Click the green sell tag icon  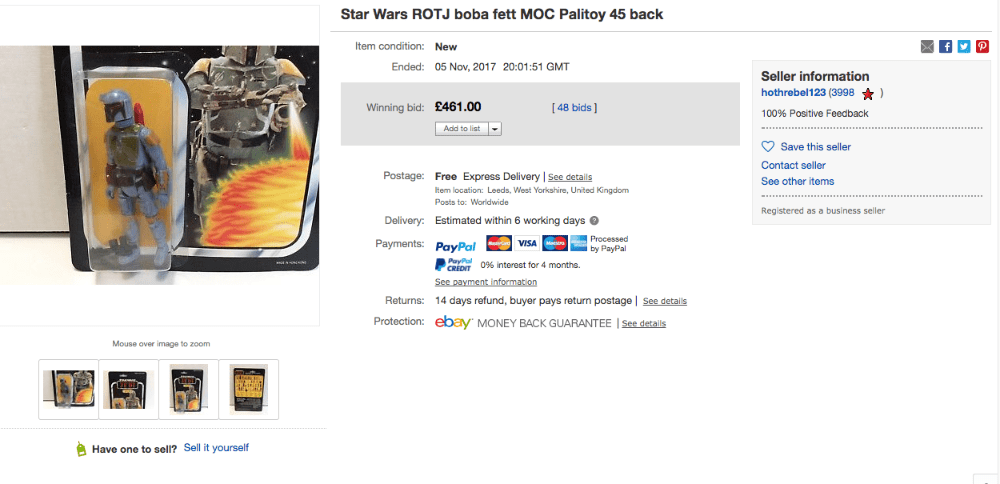(x=80, y=449)
